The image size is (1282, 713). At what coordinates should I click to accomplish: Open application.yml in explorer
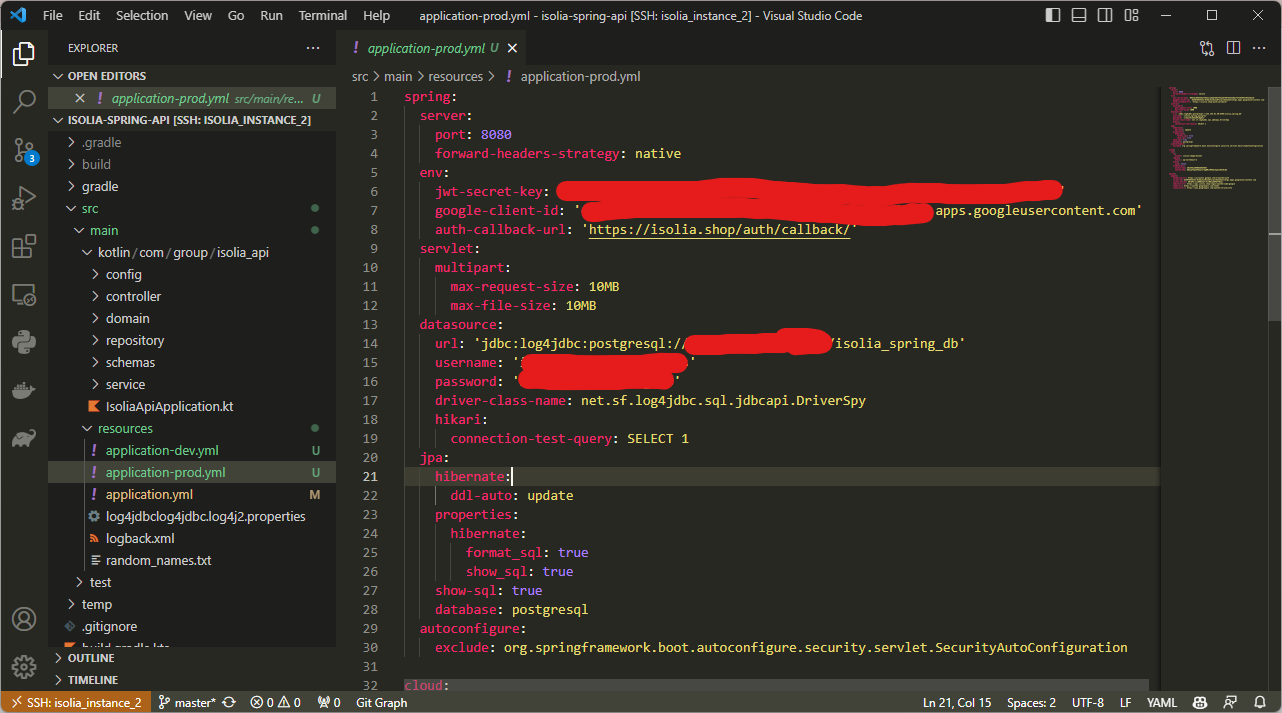[192, 494]
